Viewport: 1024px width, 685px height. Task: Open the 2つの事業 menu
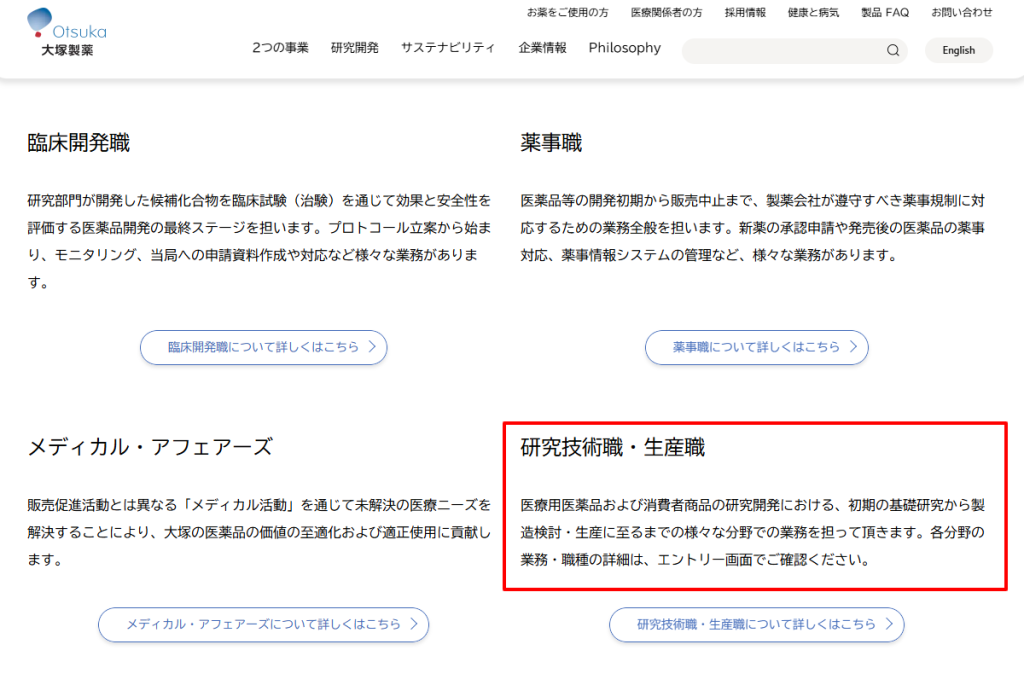(280, 48)
